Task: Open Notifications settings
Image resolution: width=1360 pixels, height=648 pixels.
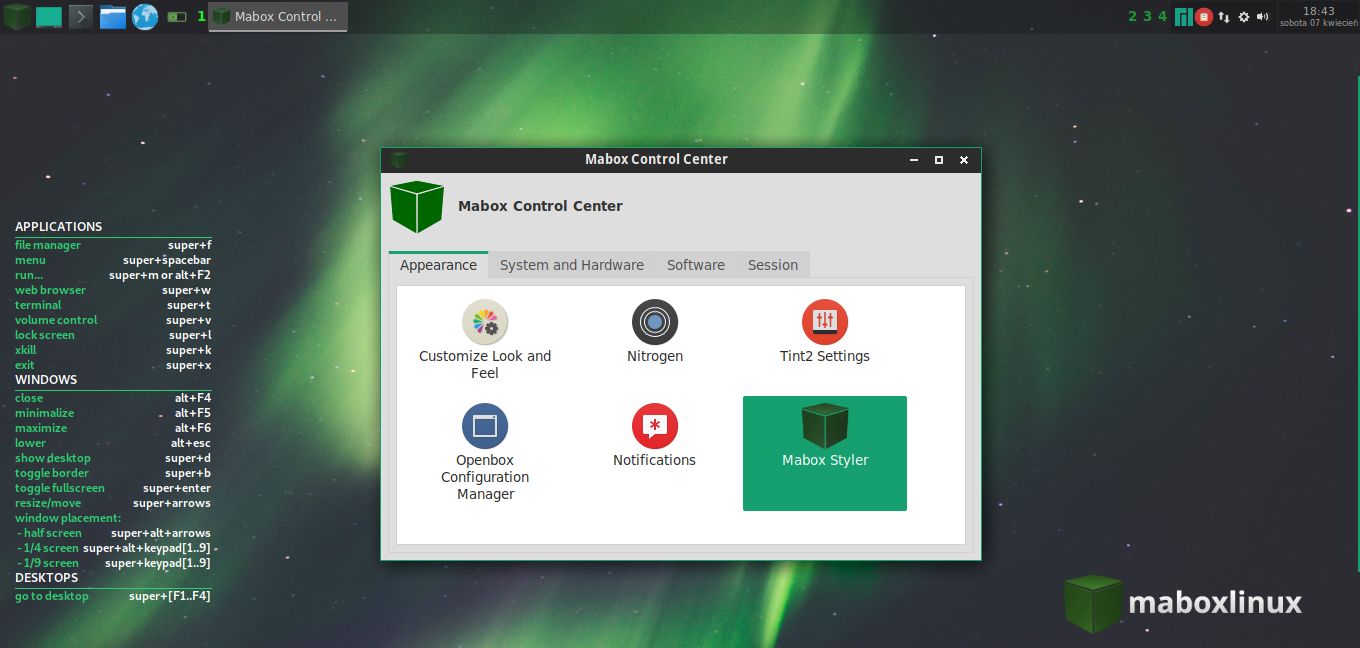Action: pyautogui.click(x=655, y=436)
